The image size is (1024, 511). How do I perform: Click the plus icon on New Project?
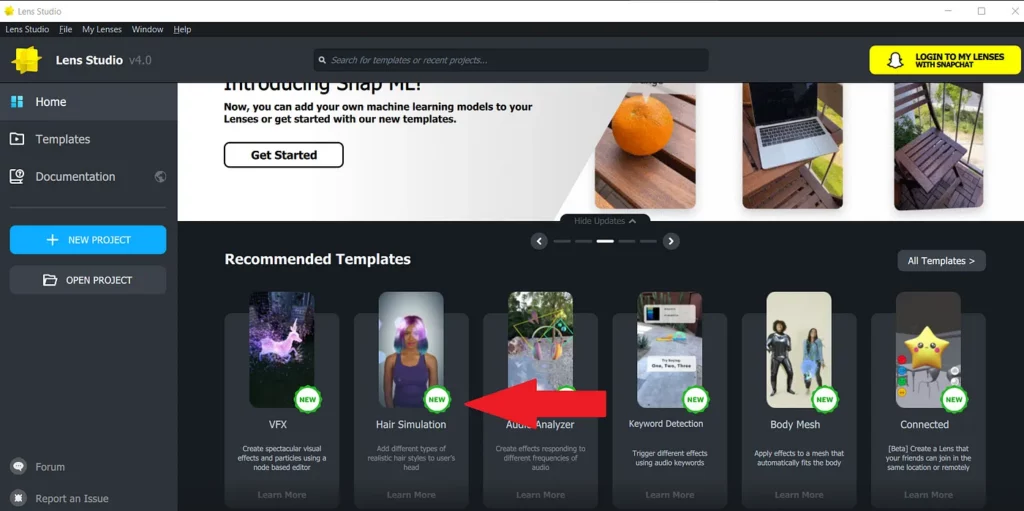(x=53, y=240)
